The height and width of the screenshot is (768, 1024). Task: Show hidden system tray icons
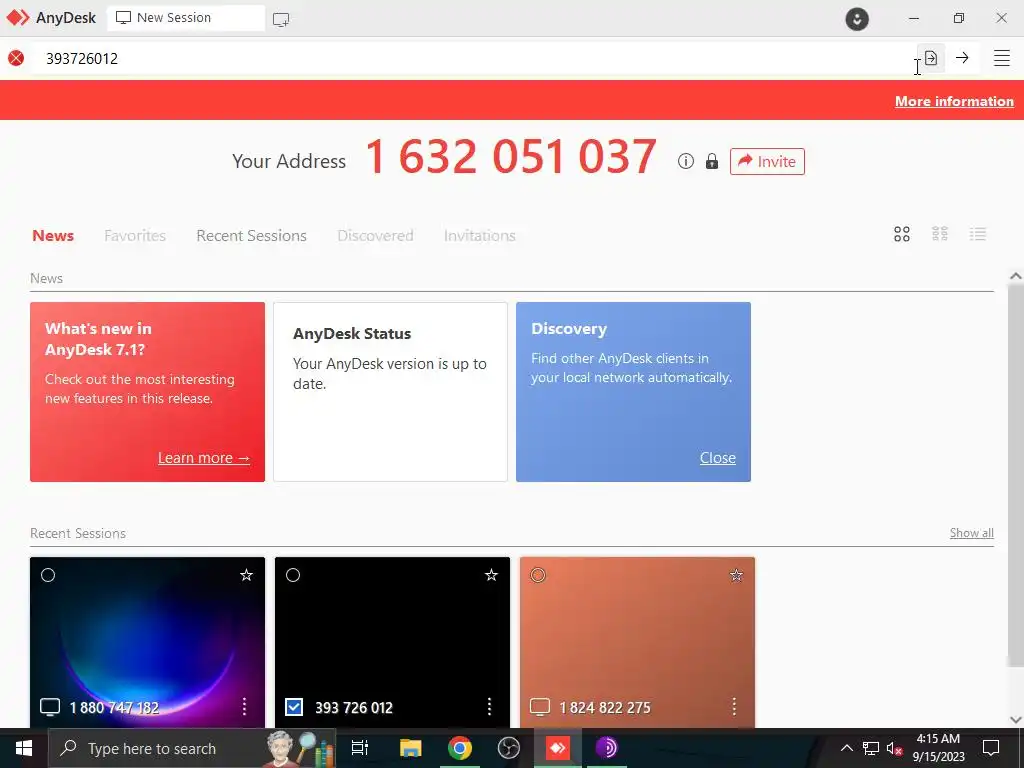point(846,748)
